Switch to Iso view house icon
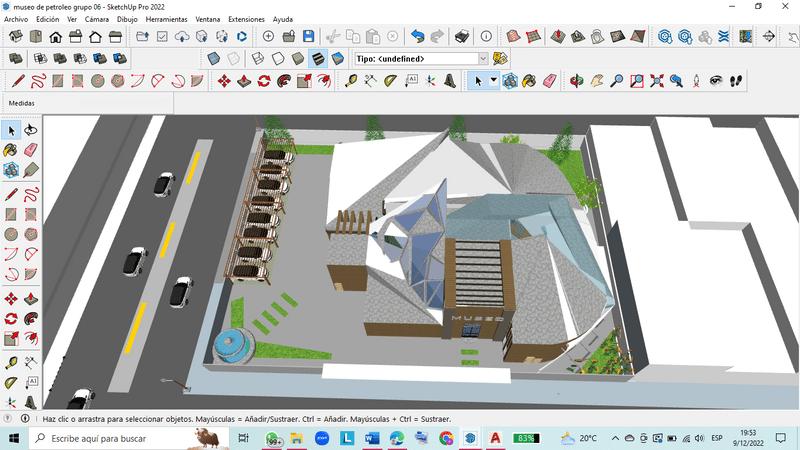The image size is (800, 450). click(15, 36)
